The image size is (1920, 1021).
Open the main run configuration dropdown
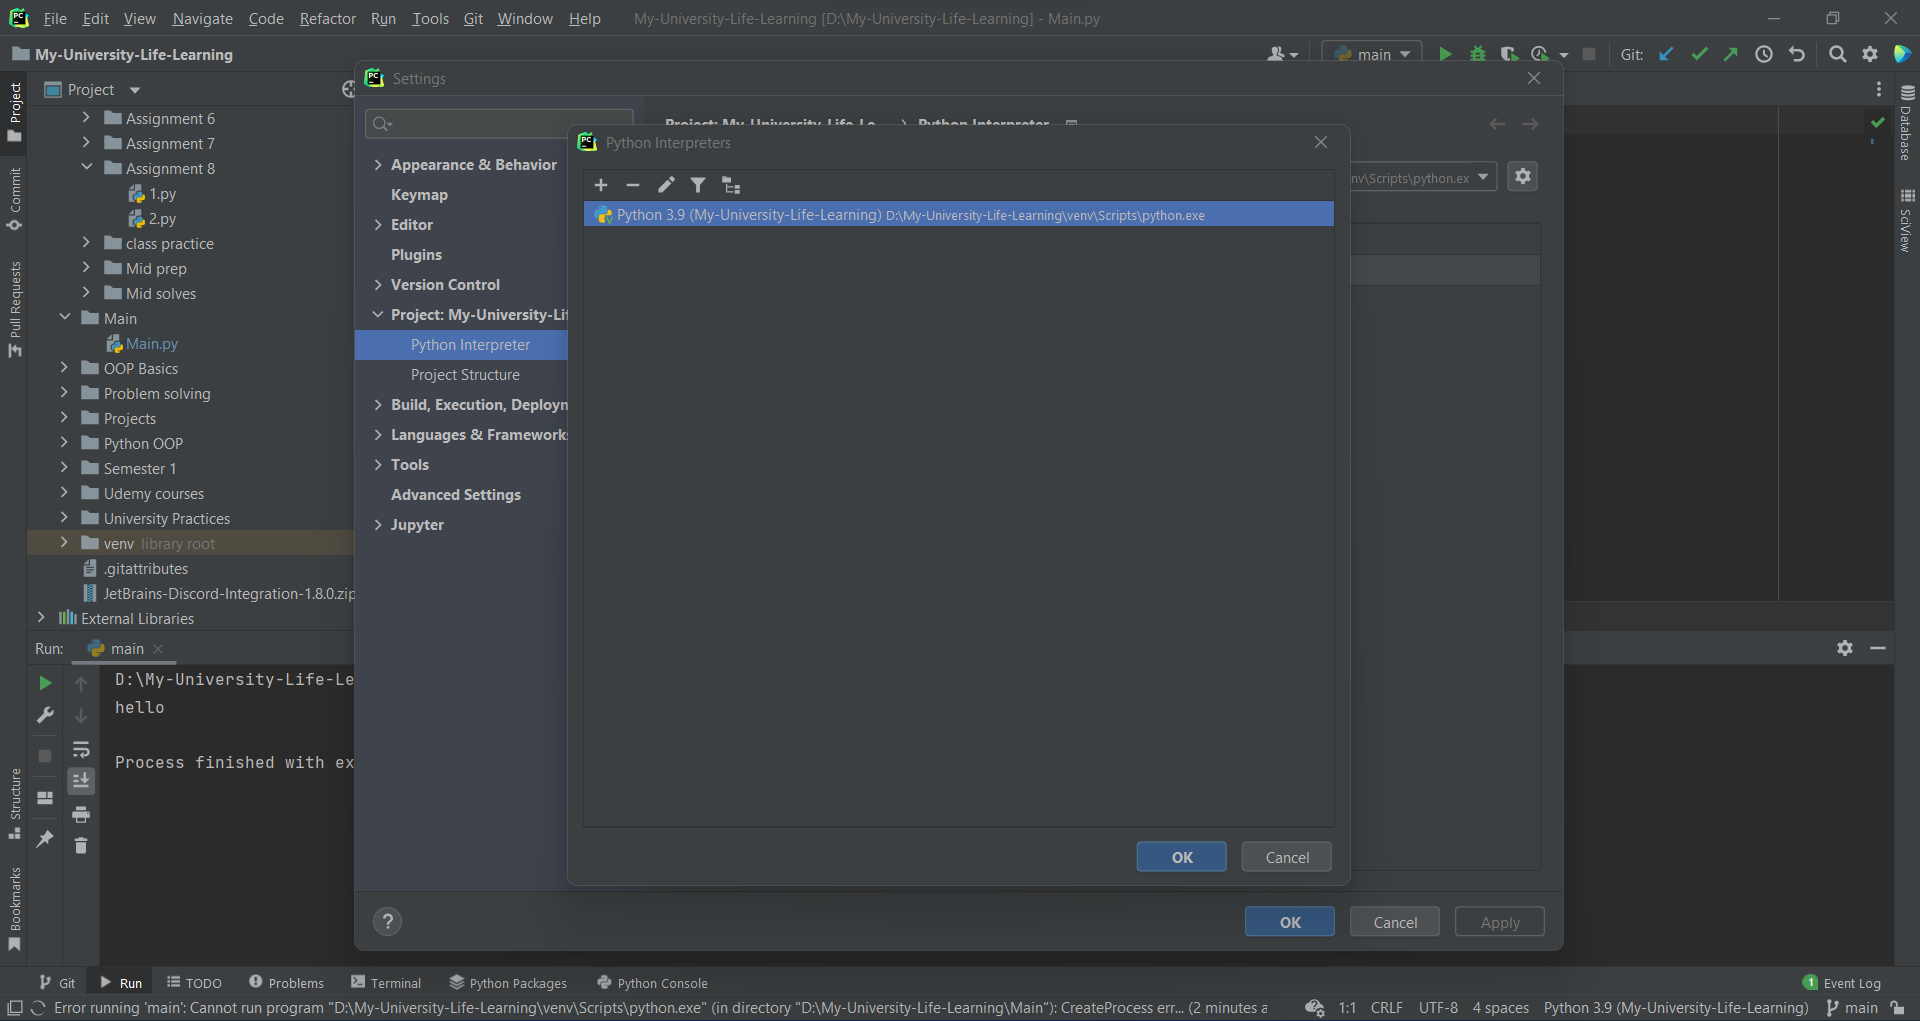click(x=1372, y=54)
